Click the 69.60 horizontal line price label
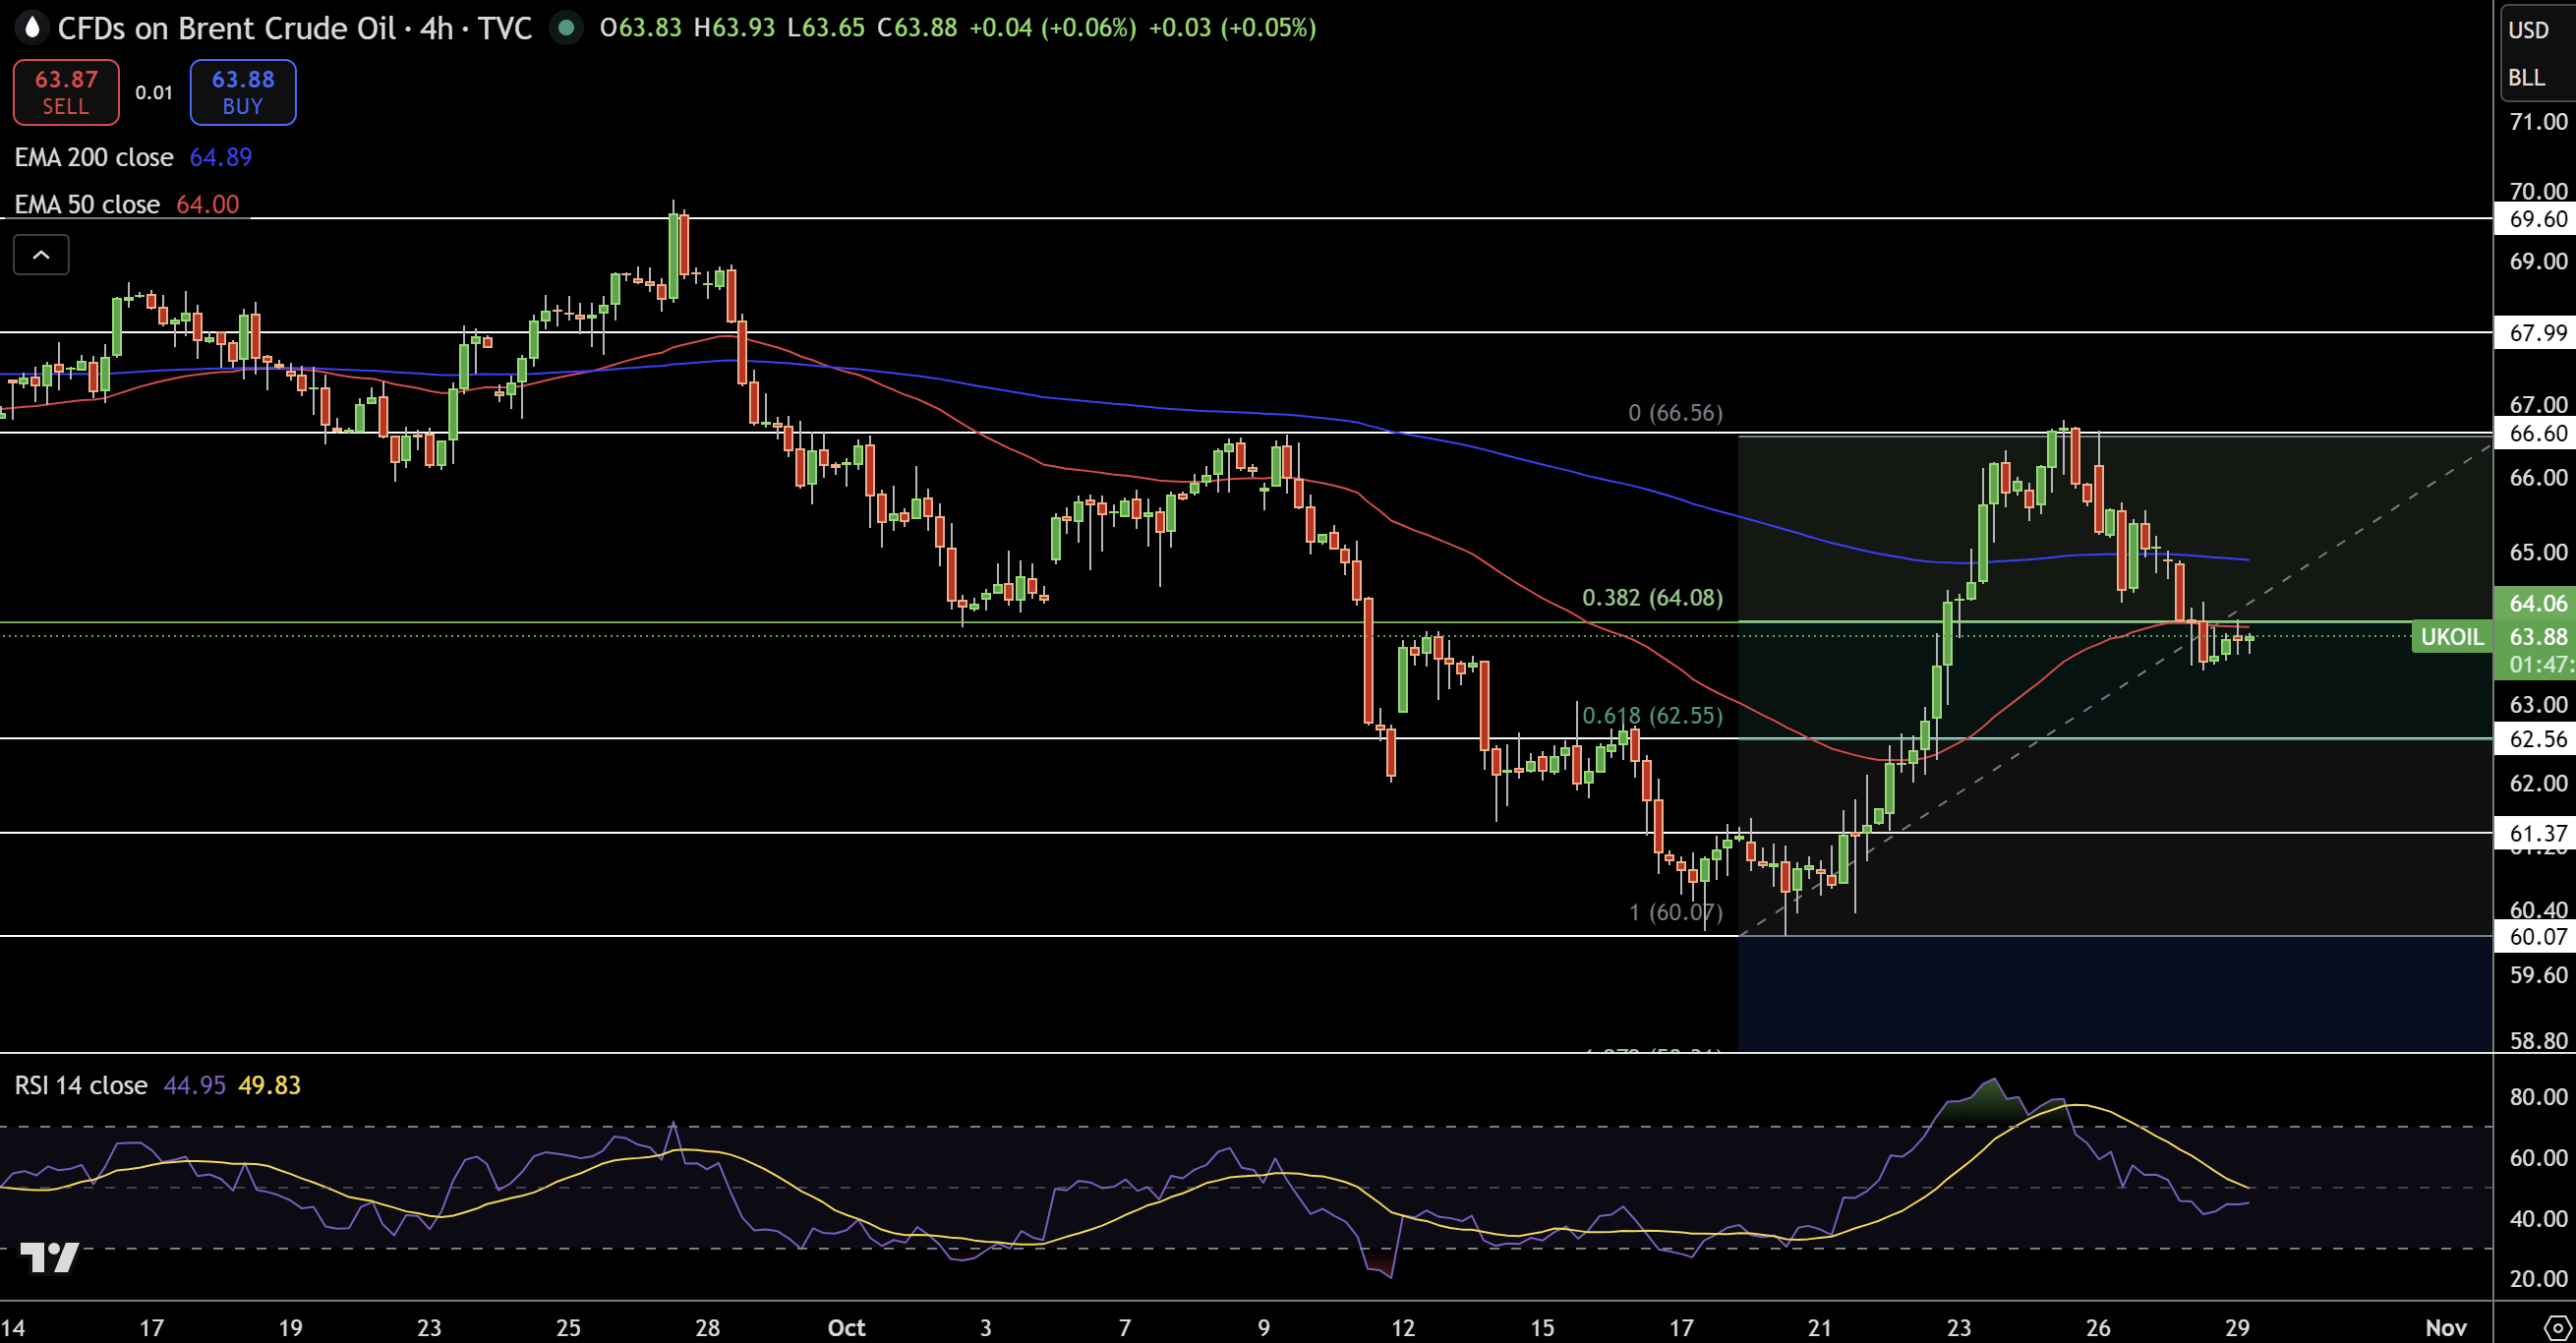 2537,219
